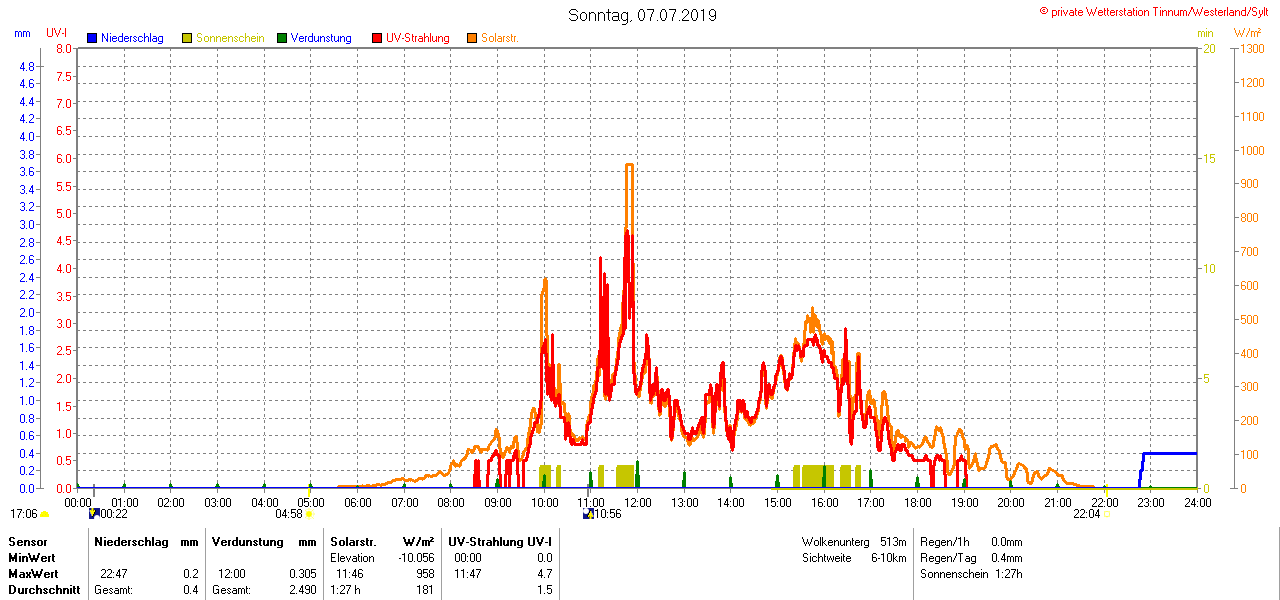Viewport: 1280px width, 600px height.
Task: Click the blue precipitation step near 22:47
Action: click(1142, 468)
